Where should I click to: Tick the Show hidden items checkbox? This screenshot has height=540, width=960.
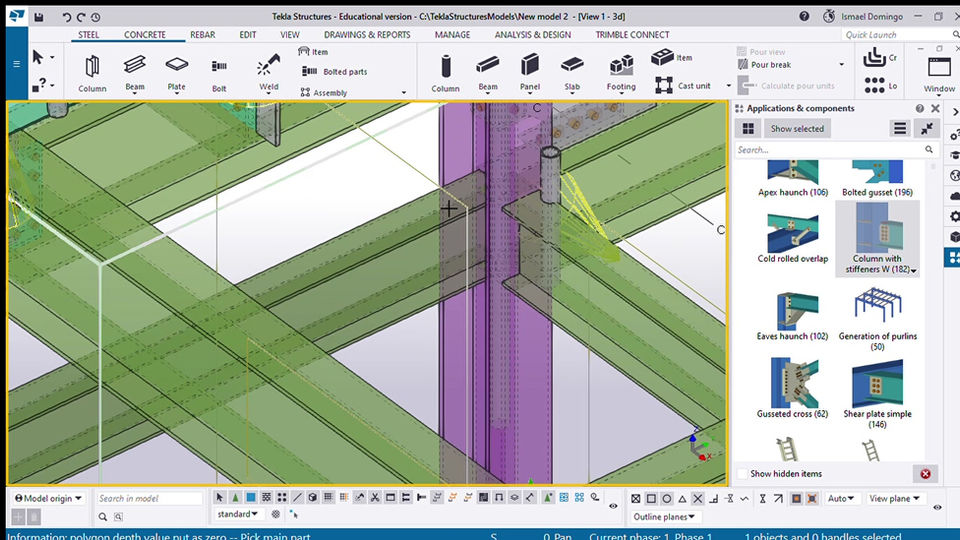coord(743,474)
